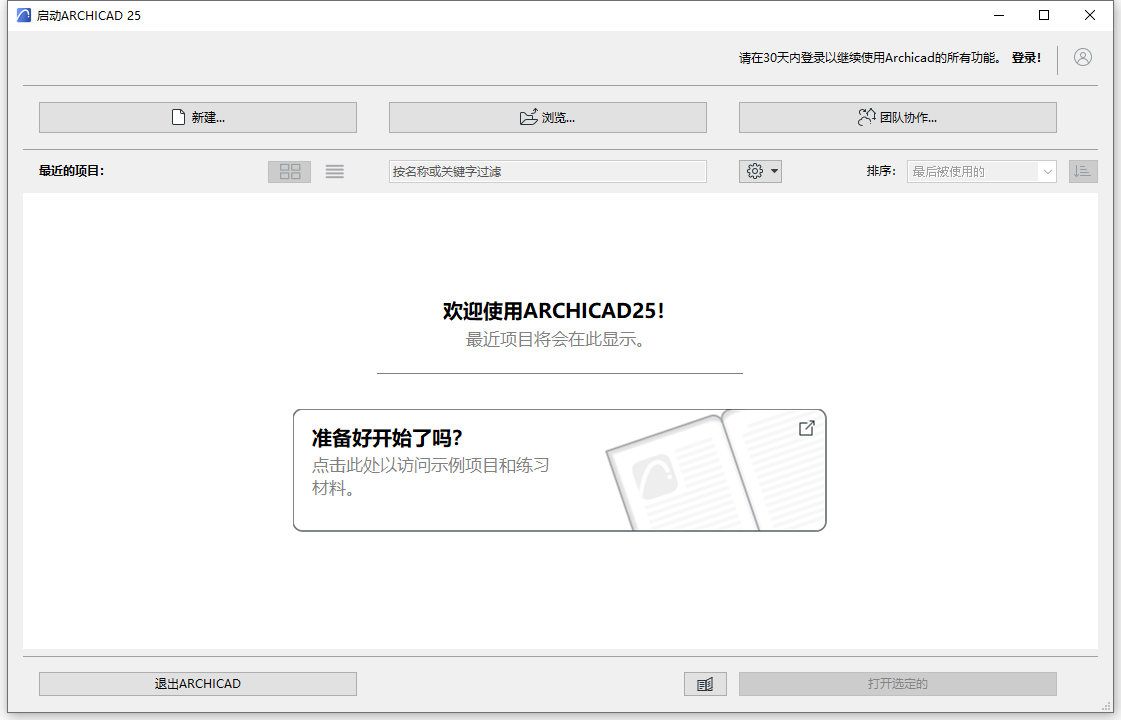Screen dimensions: 1121x720
Task: Click the book icon button at bottom
Action: [x=705, y=684]
